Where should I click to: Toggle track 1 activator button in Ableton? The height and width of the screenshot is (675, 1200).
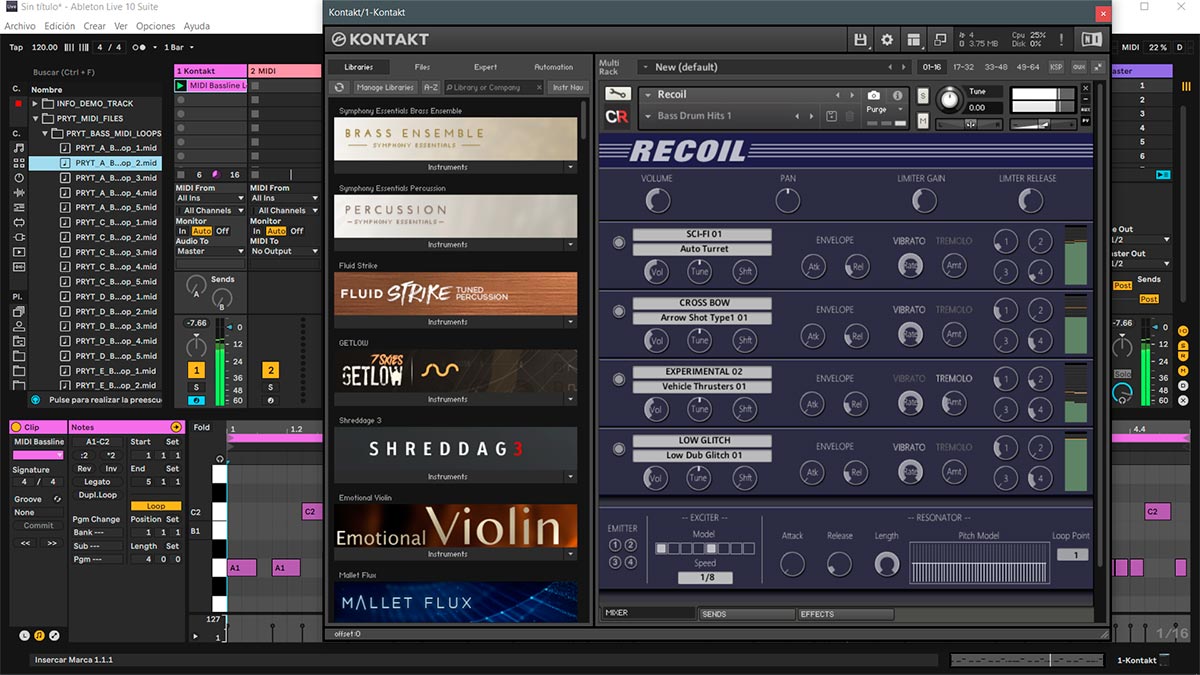point(196,370)
